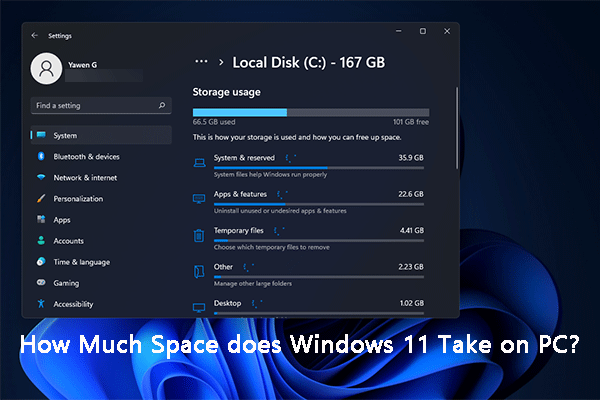Click the 101 GB free label

tap(411, 122)
